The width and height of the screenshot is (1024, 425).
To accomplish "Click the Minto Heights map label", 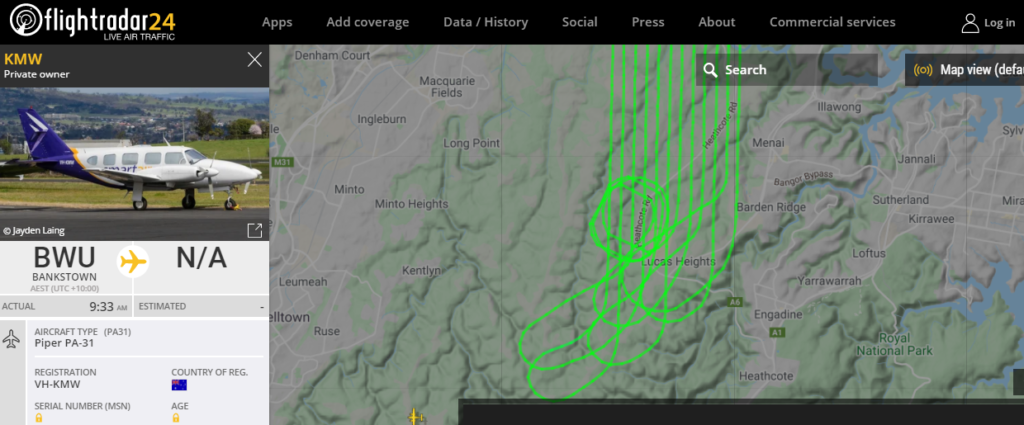I will [x=411, y=204].
